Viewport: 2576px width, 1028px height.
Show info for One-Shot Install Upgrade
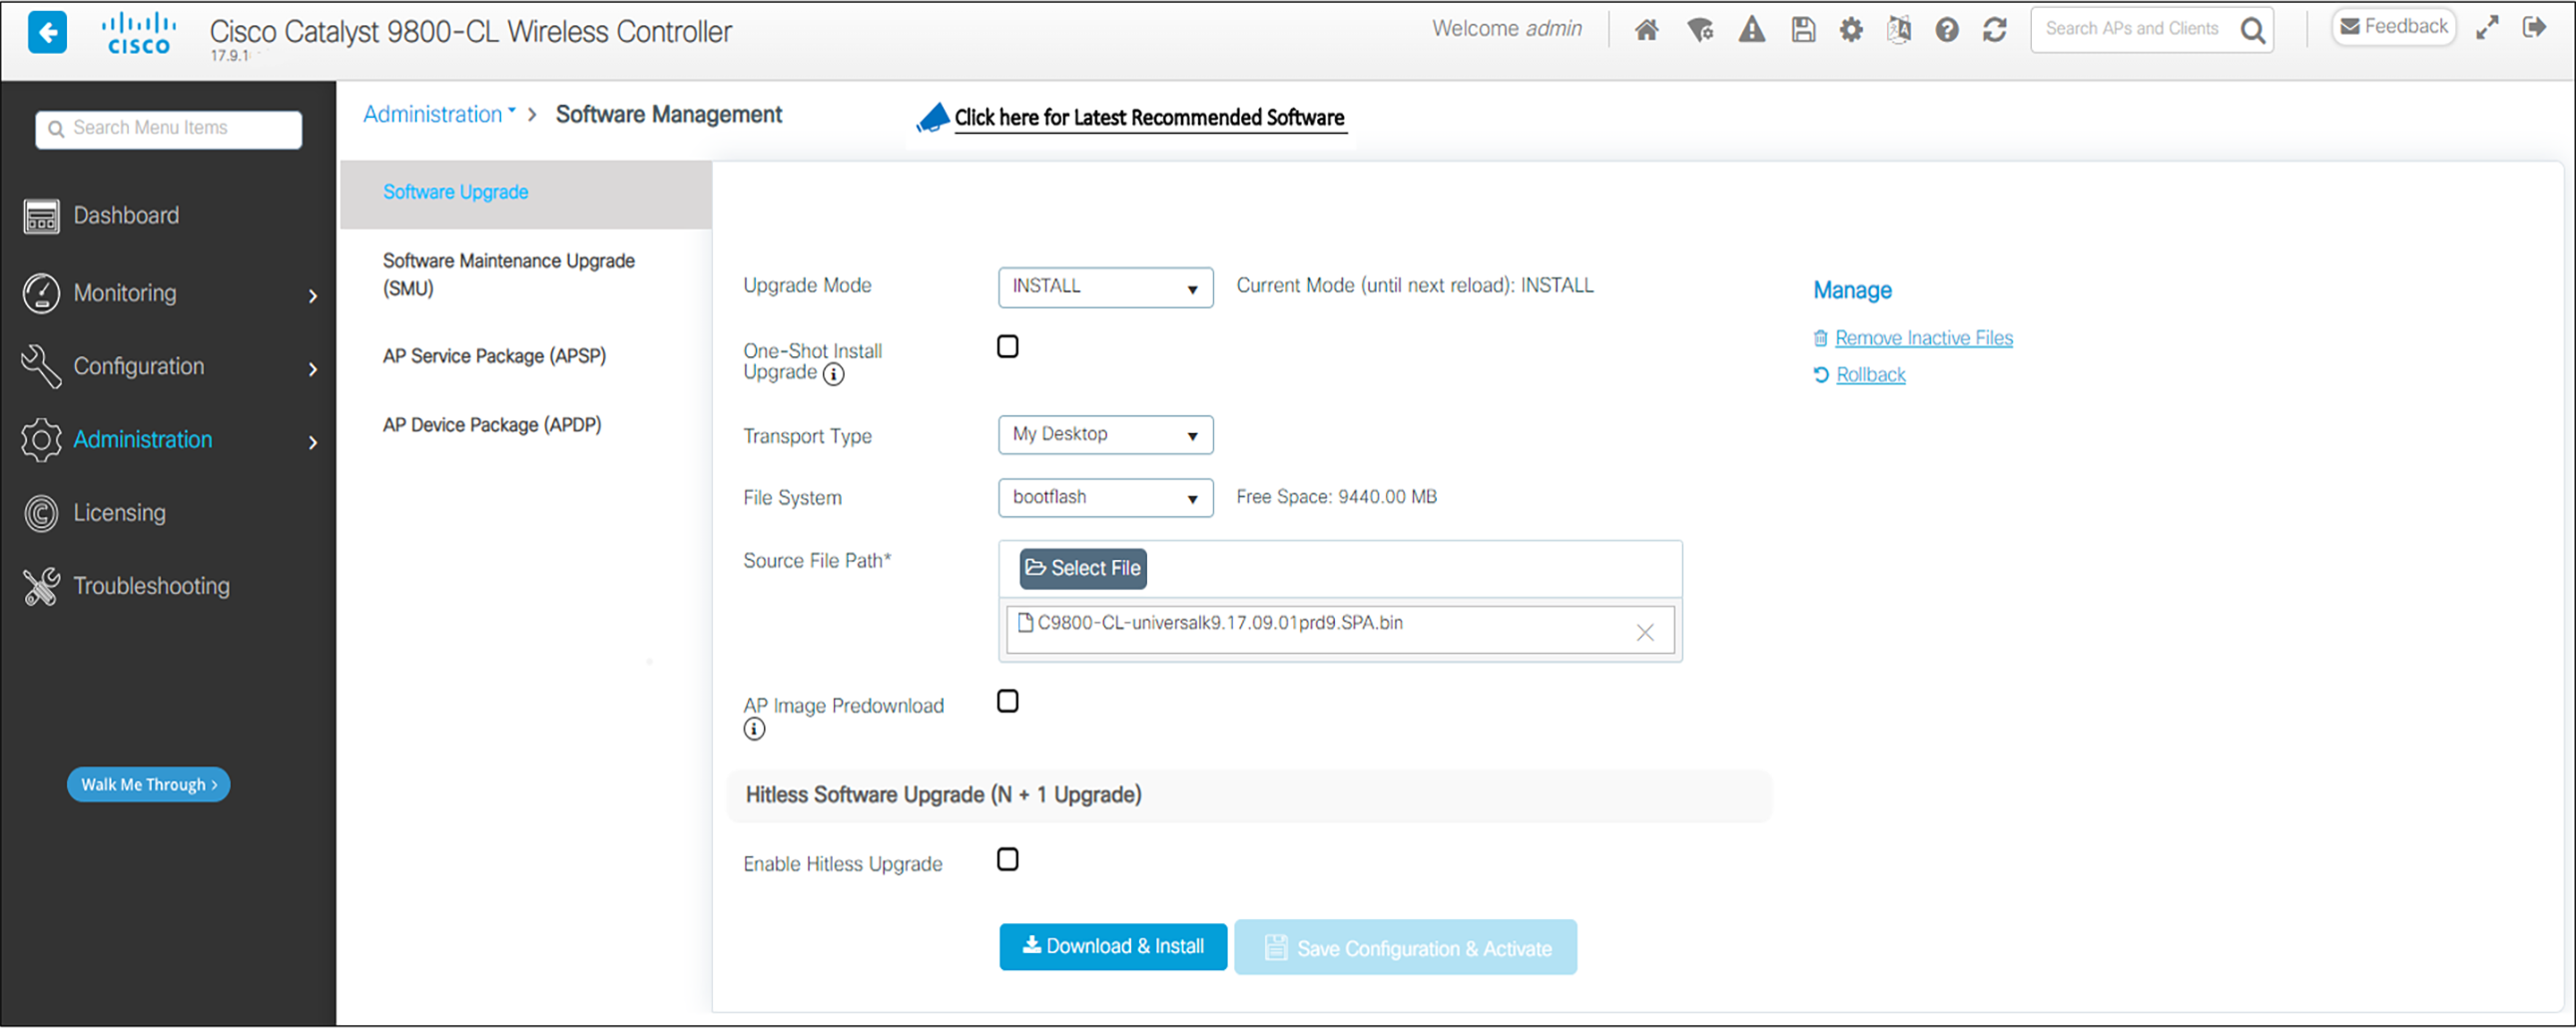[x=833, y=374]
